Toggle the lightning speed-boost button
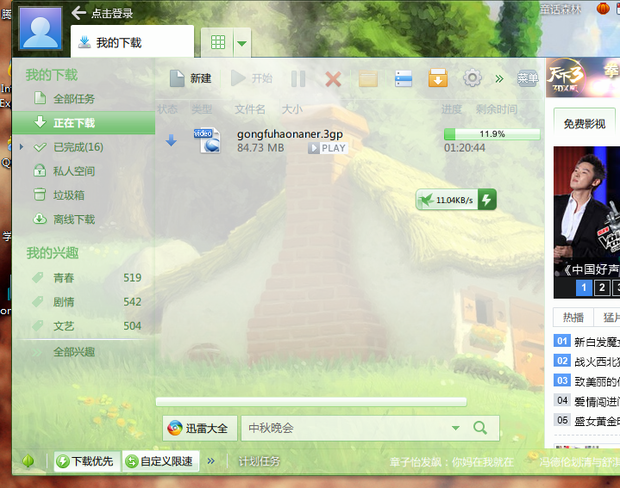The height and width of the screenshot is (488, 620). point(487,200)
